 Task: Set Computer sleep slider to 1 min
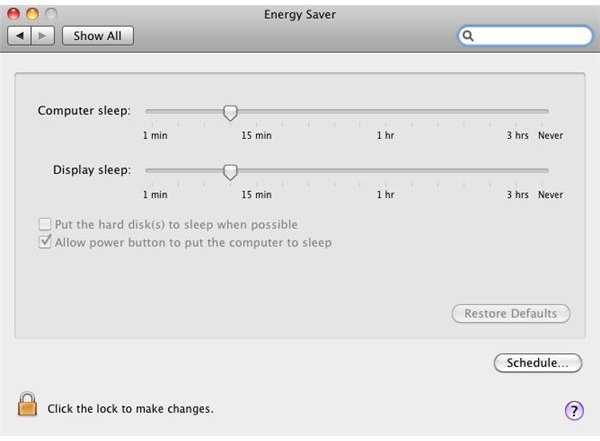[x=152, y=111]
